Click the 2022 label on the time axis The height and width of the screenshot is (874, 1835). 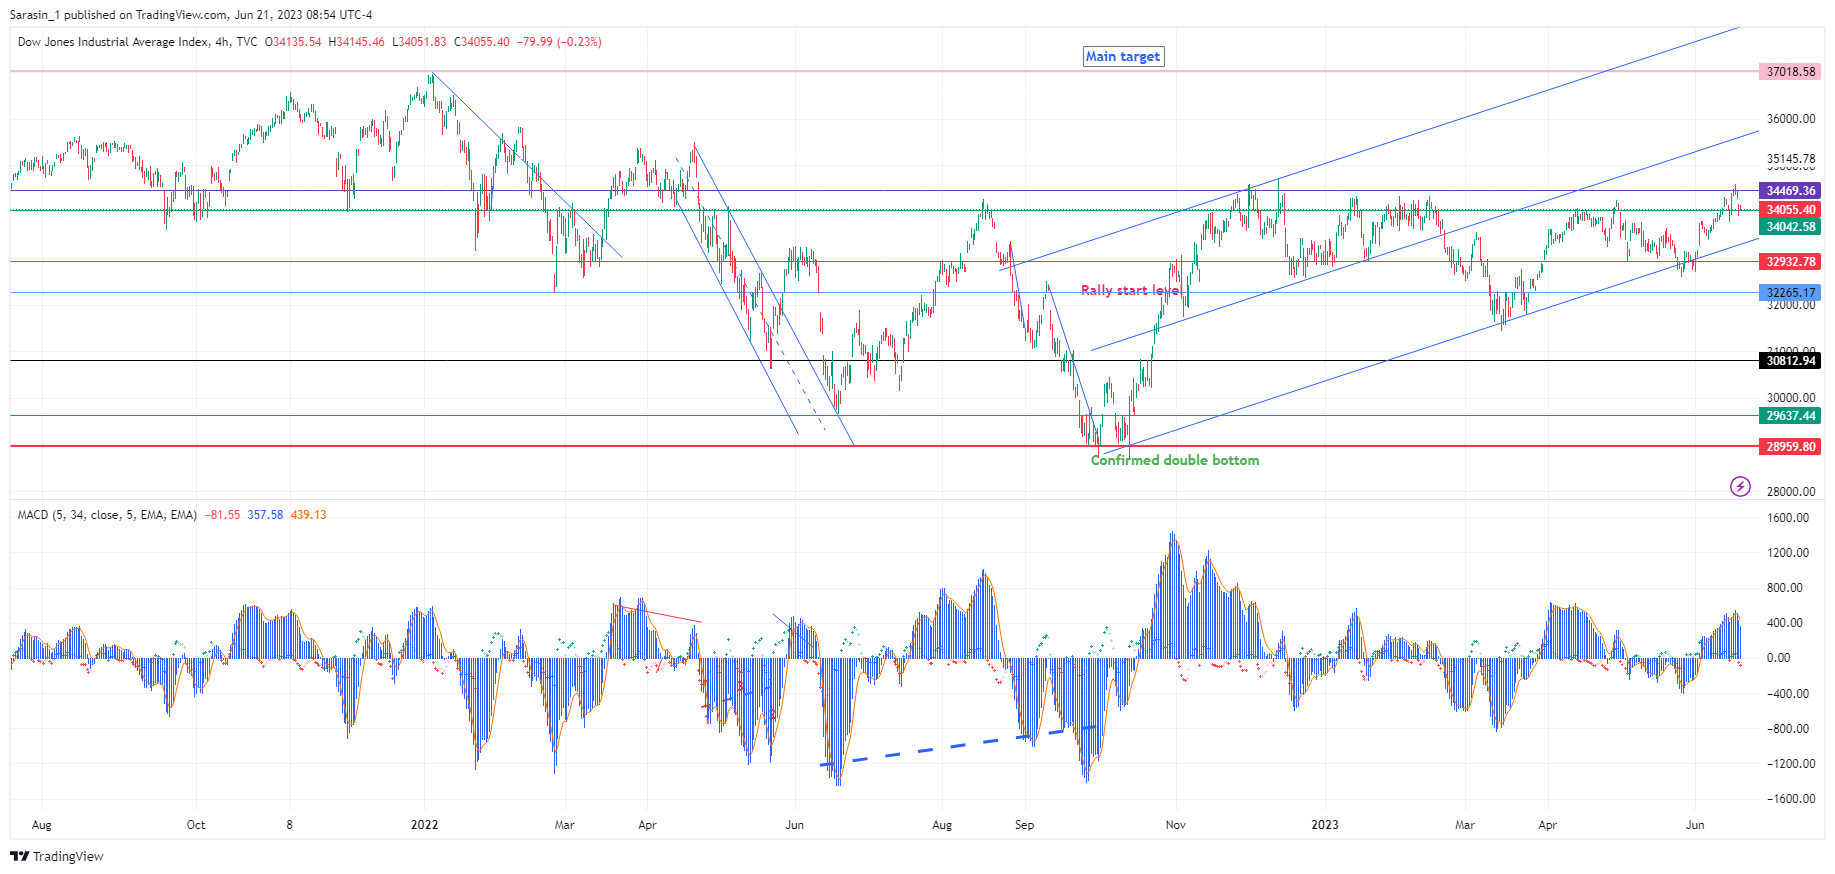point(425,825)
